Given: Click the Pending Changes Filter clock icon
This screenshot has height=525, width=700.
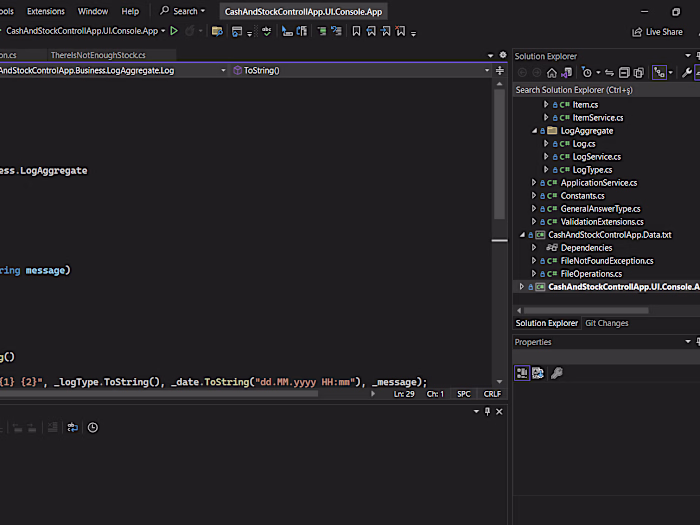Looking at the screenshot, I should click(x=588, y=73).
